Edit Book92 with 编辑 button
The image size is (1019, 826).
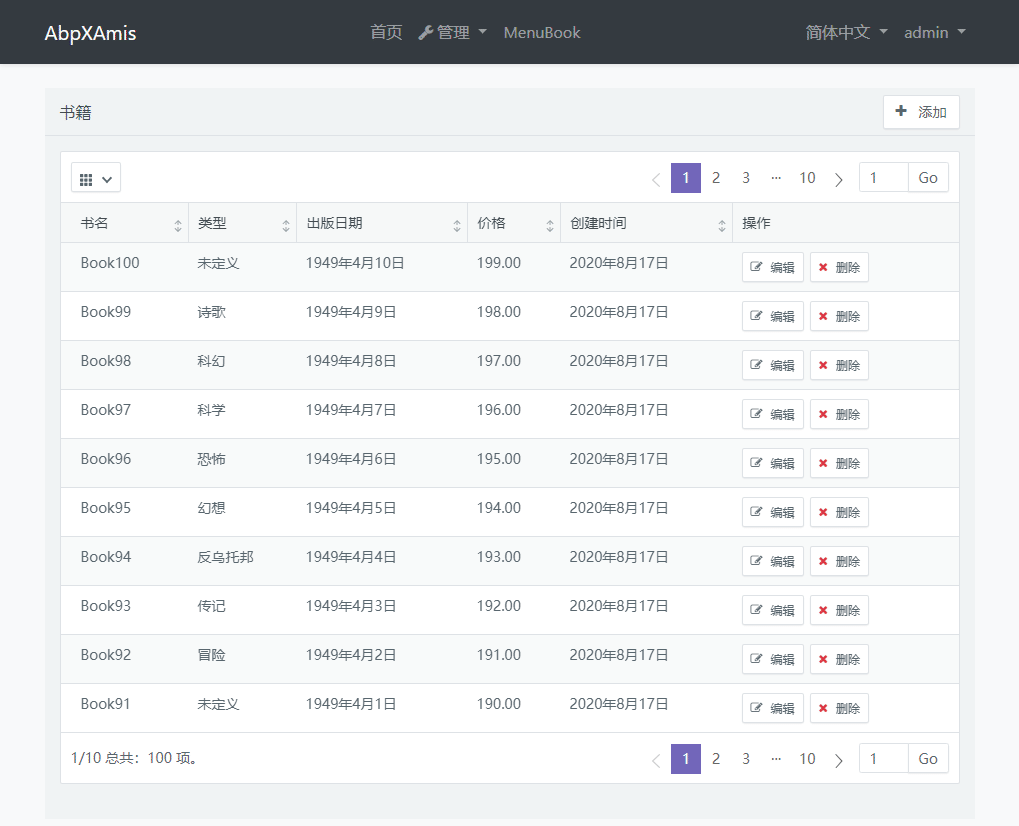pyautogui.click(x=773, y=659)
